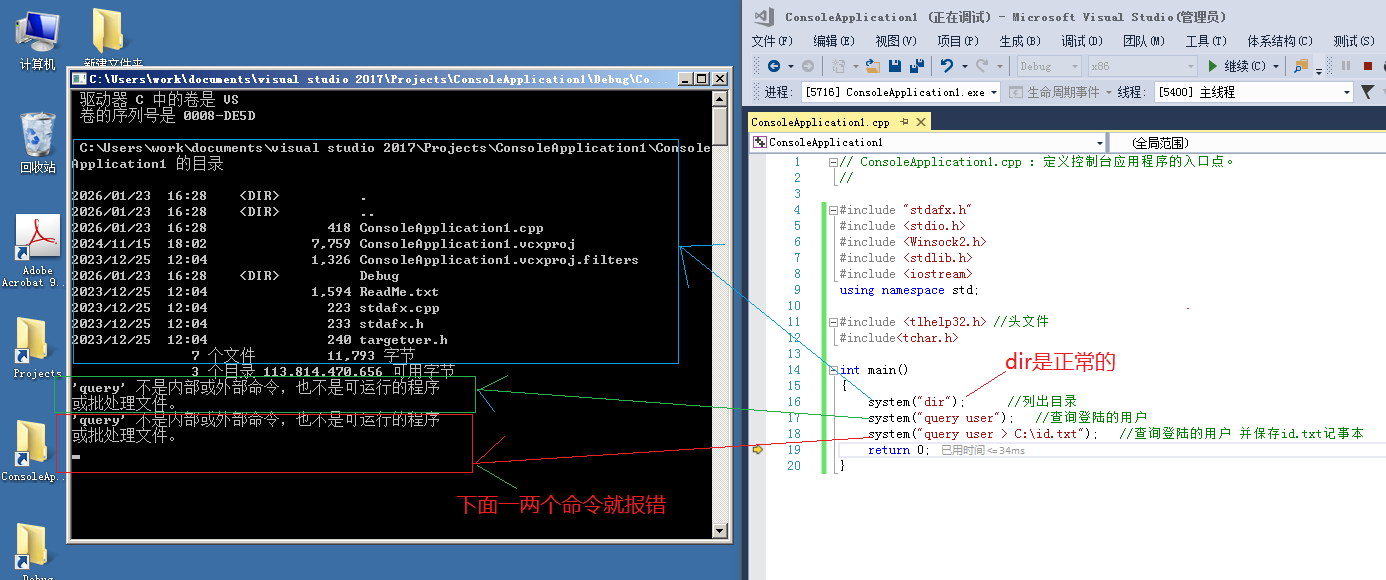Open the thread [5400] main thread dropdown
Viewport: 1386px width, 580px height.
pos(1253,92)
